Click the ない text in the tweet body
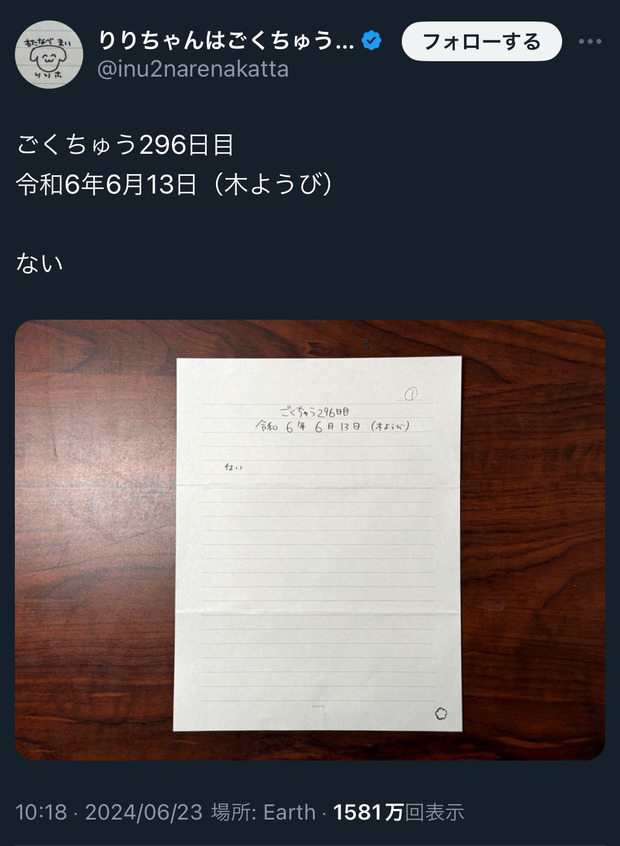This screenshot has height=846, width=620. 39,263
